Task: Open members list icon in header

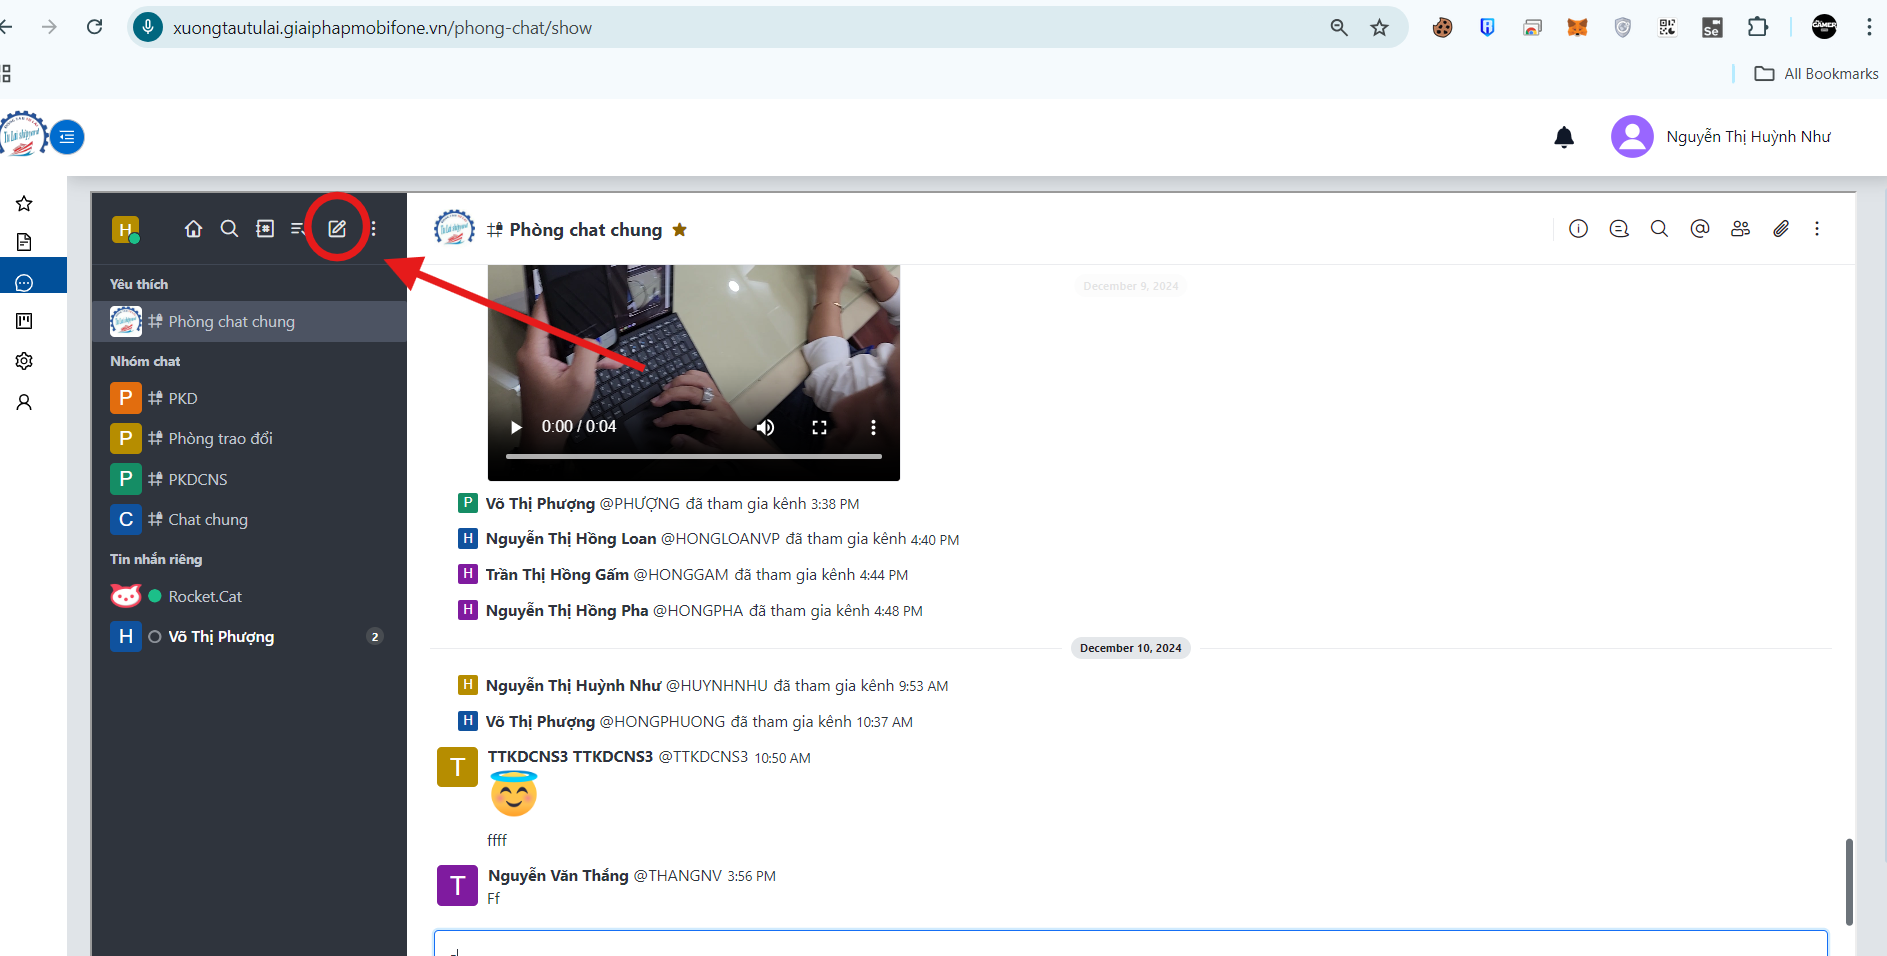Action: pyautogui.click(x=1740, y=229)
